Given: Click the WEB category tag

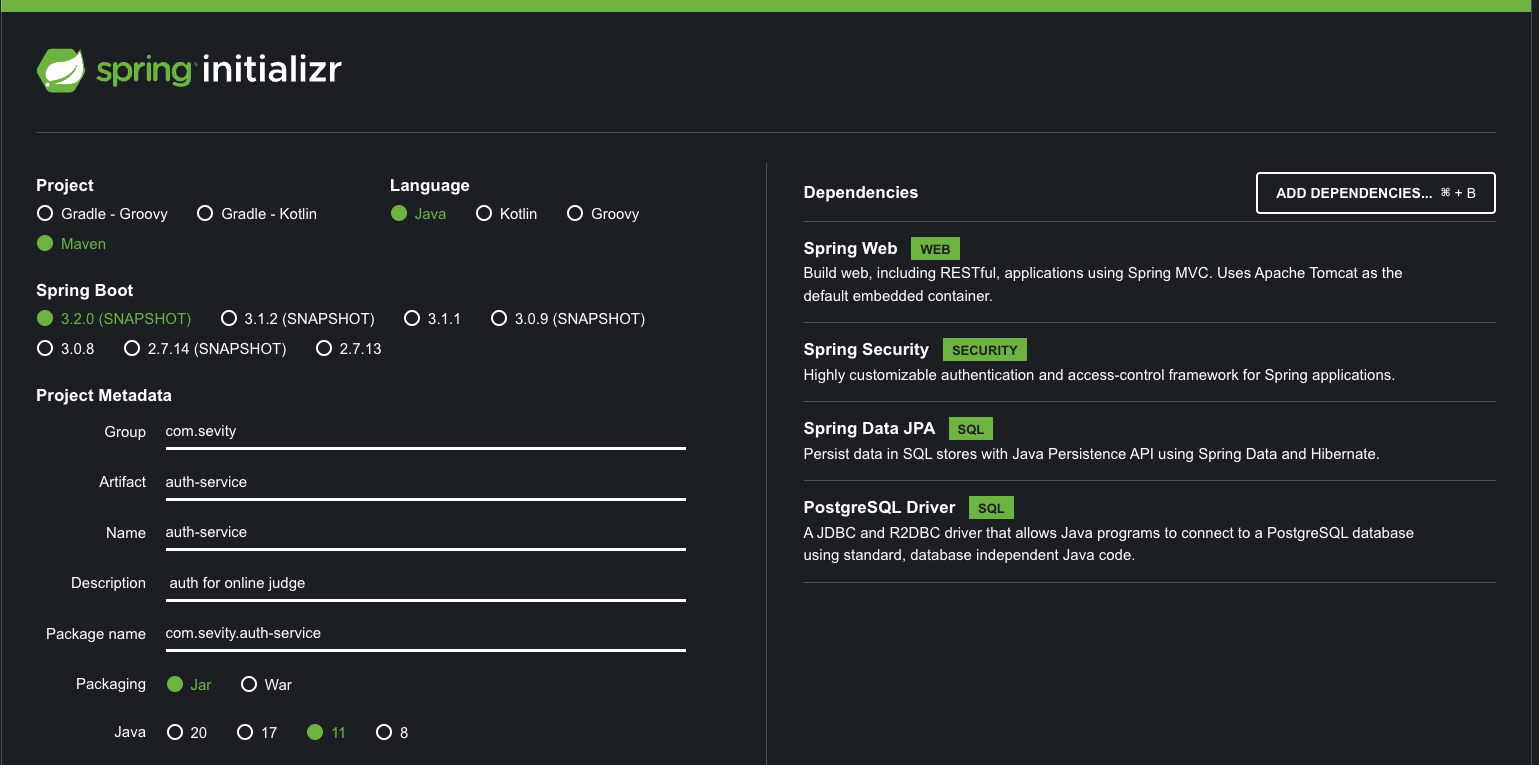Looking at the screenshot, I should coord(935,249).
